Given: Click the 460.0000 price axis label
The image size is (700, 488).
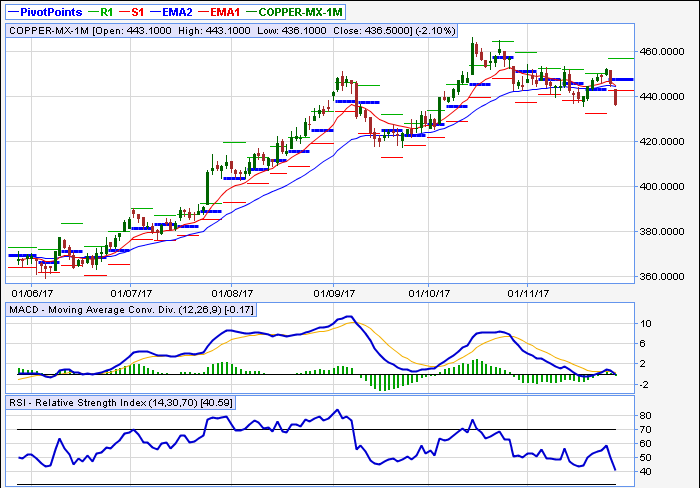Looking at the screenshot, I should pos(661,52).
